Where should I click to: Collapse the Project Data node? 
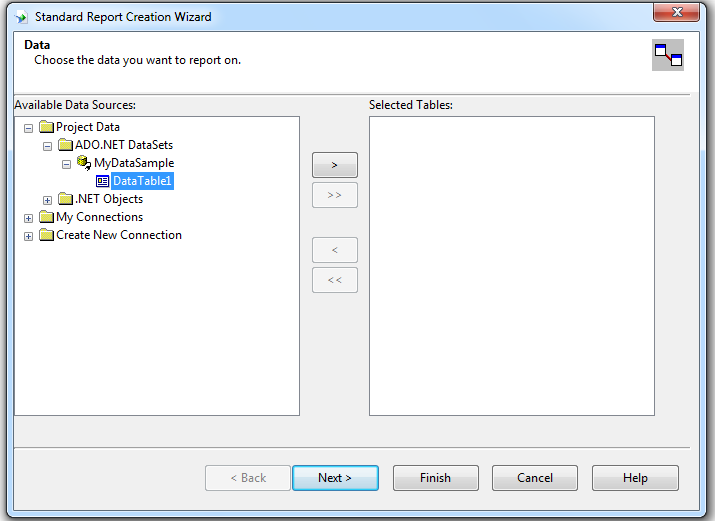tap(28, 128)
